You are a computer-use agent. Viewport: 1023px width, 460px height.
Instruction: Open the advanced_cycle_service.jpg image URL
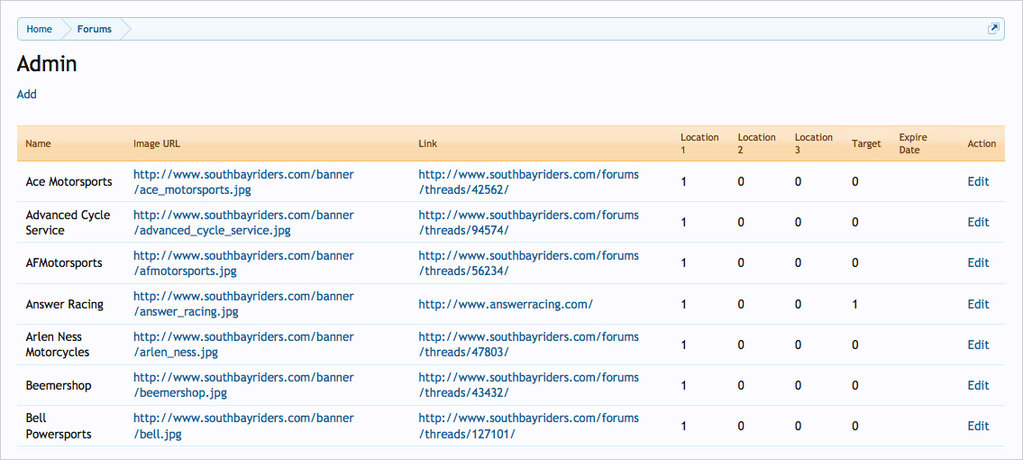243,223
